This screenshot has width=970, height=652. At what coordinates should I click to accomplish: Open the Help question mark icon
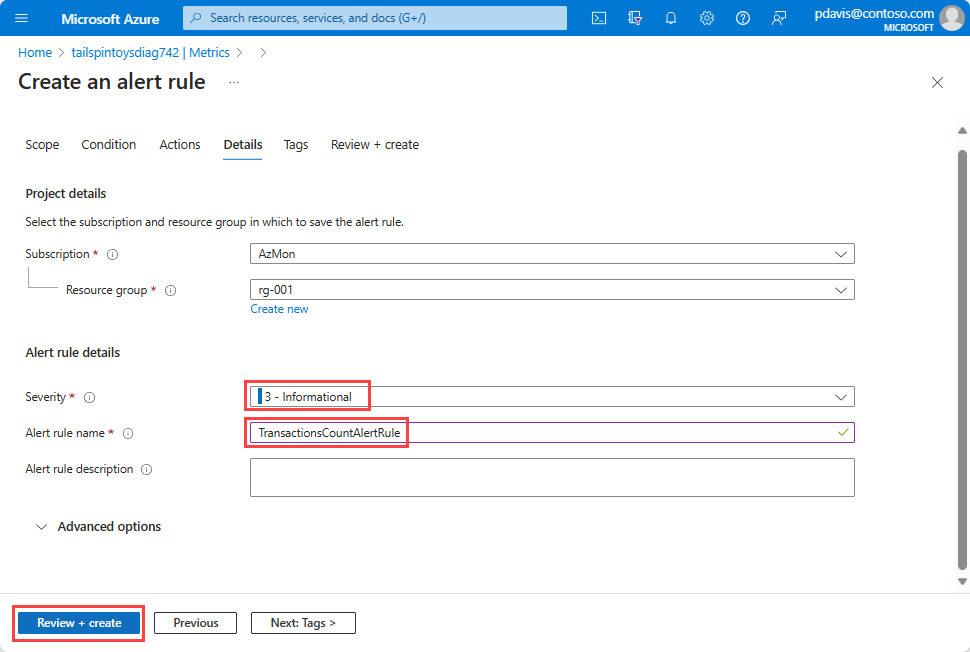tap(742, 18)
